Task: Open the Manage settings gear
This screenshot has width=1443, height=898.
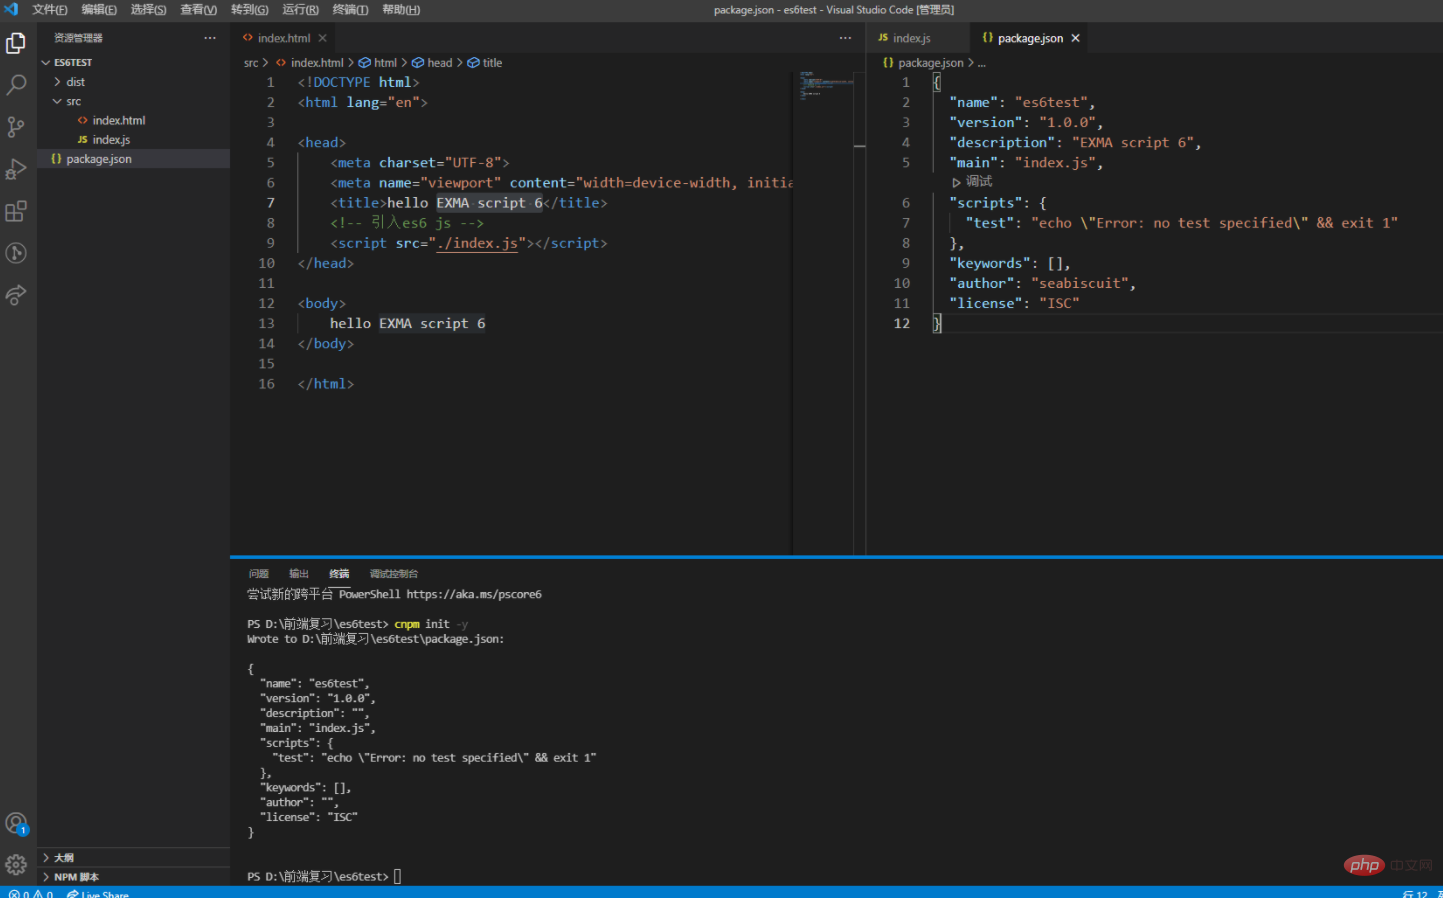Action: click(16, 865)
